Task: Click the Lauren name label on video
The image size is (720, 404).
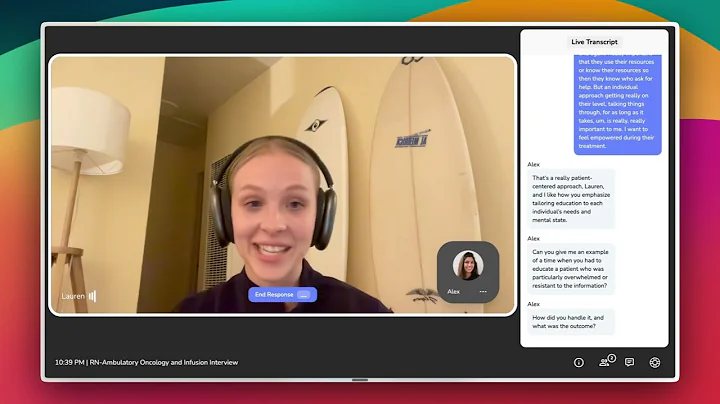Action: (x=73, y=296)
